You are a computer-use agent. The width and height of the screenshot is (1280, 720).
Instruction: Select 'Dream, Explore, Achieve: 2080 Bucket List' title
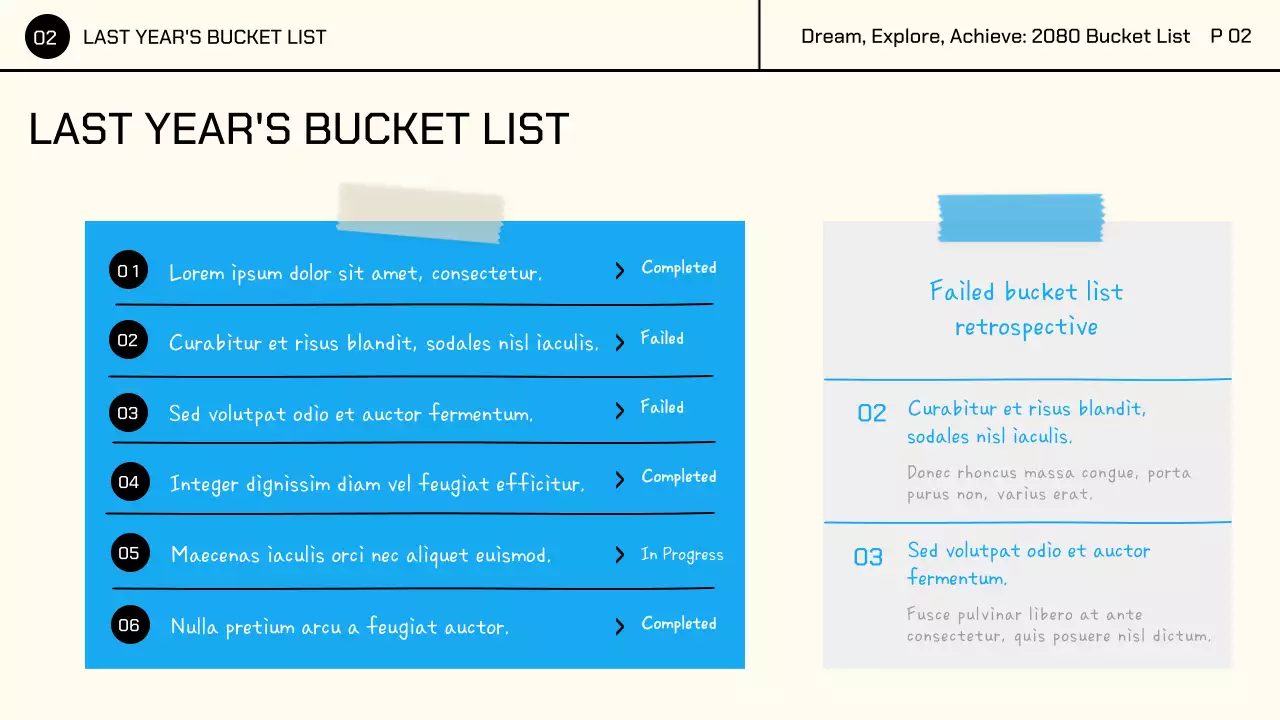[995, 36]
